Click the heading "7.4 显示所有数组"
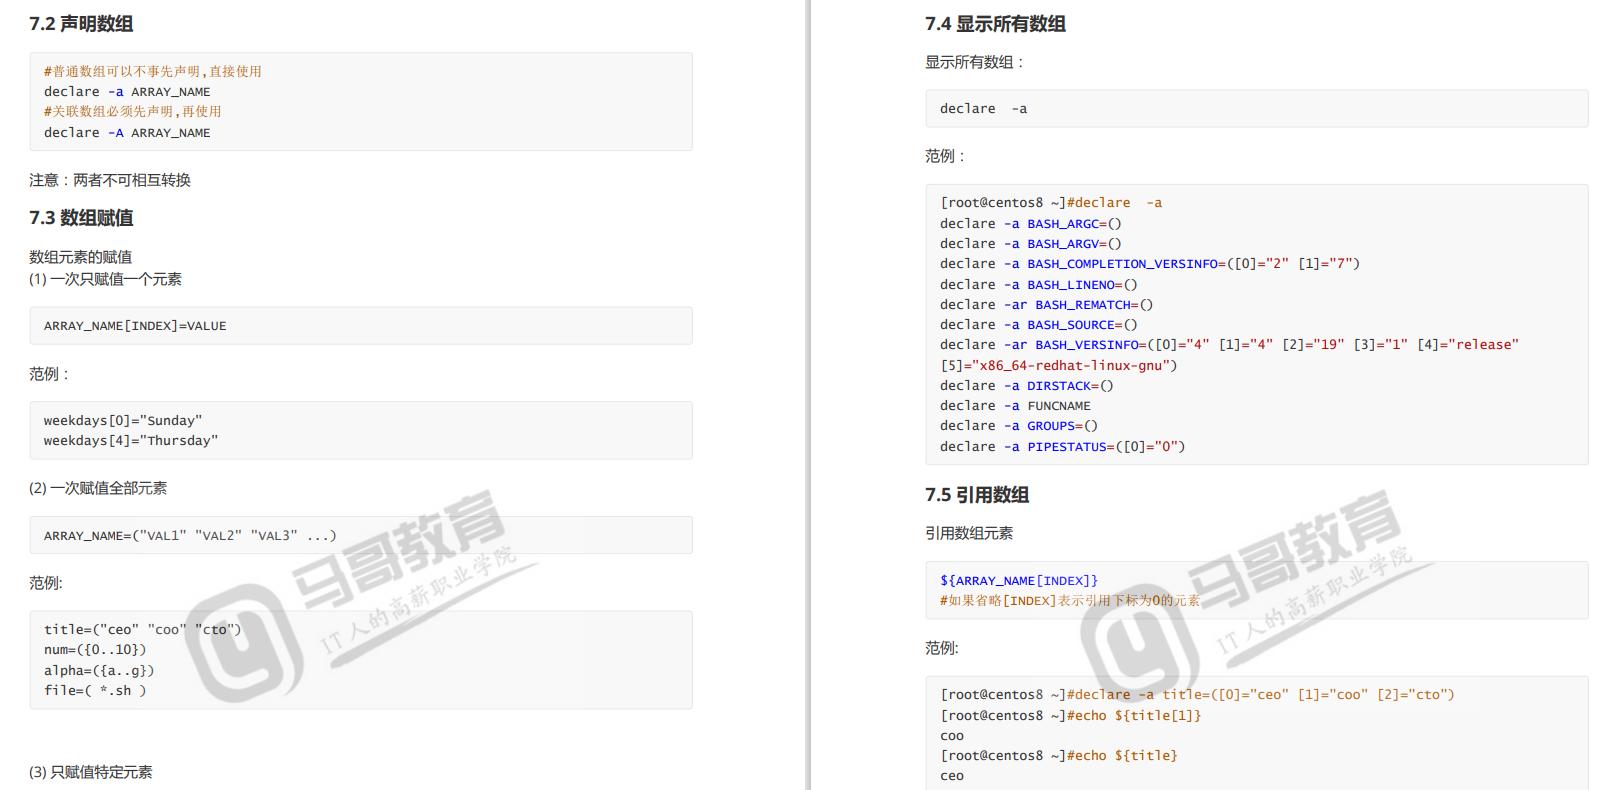 point(995,24)
